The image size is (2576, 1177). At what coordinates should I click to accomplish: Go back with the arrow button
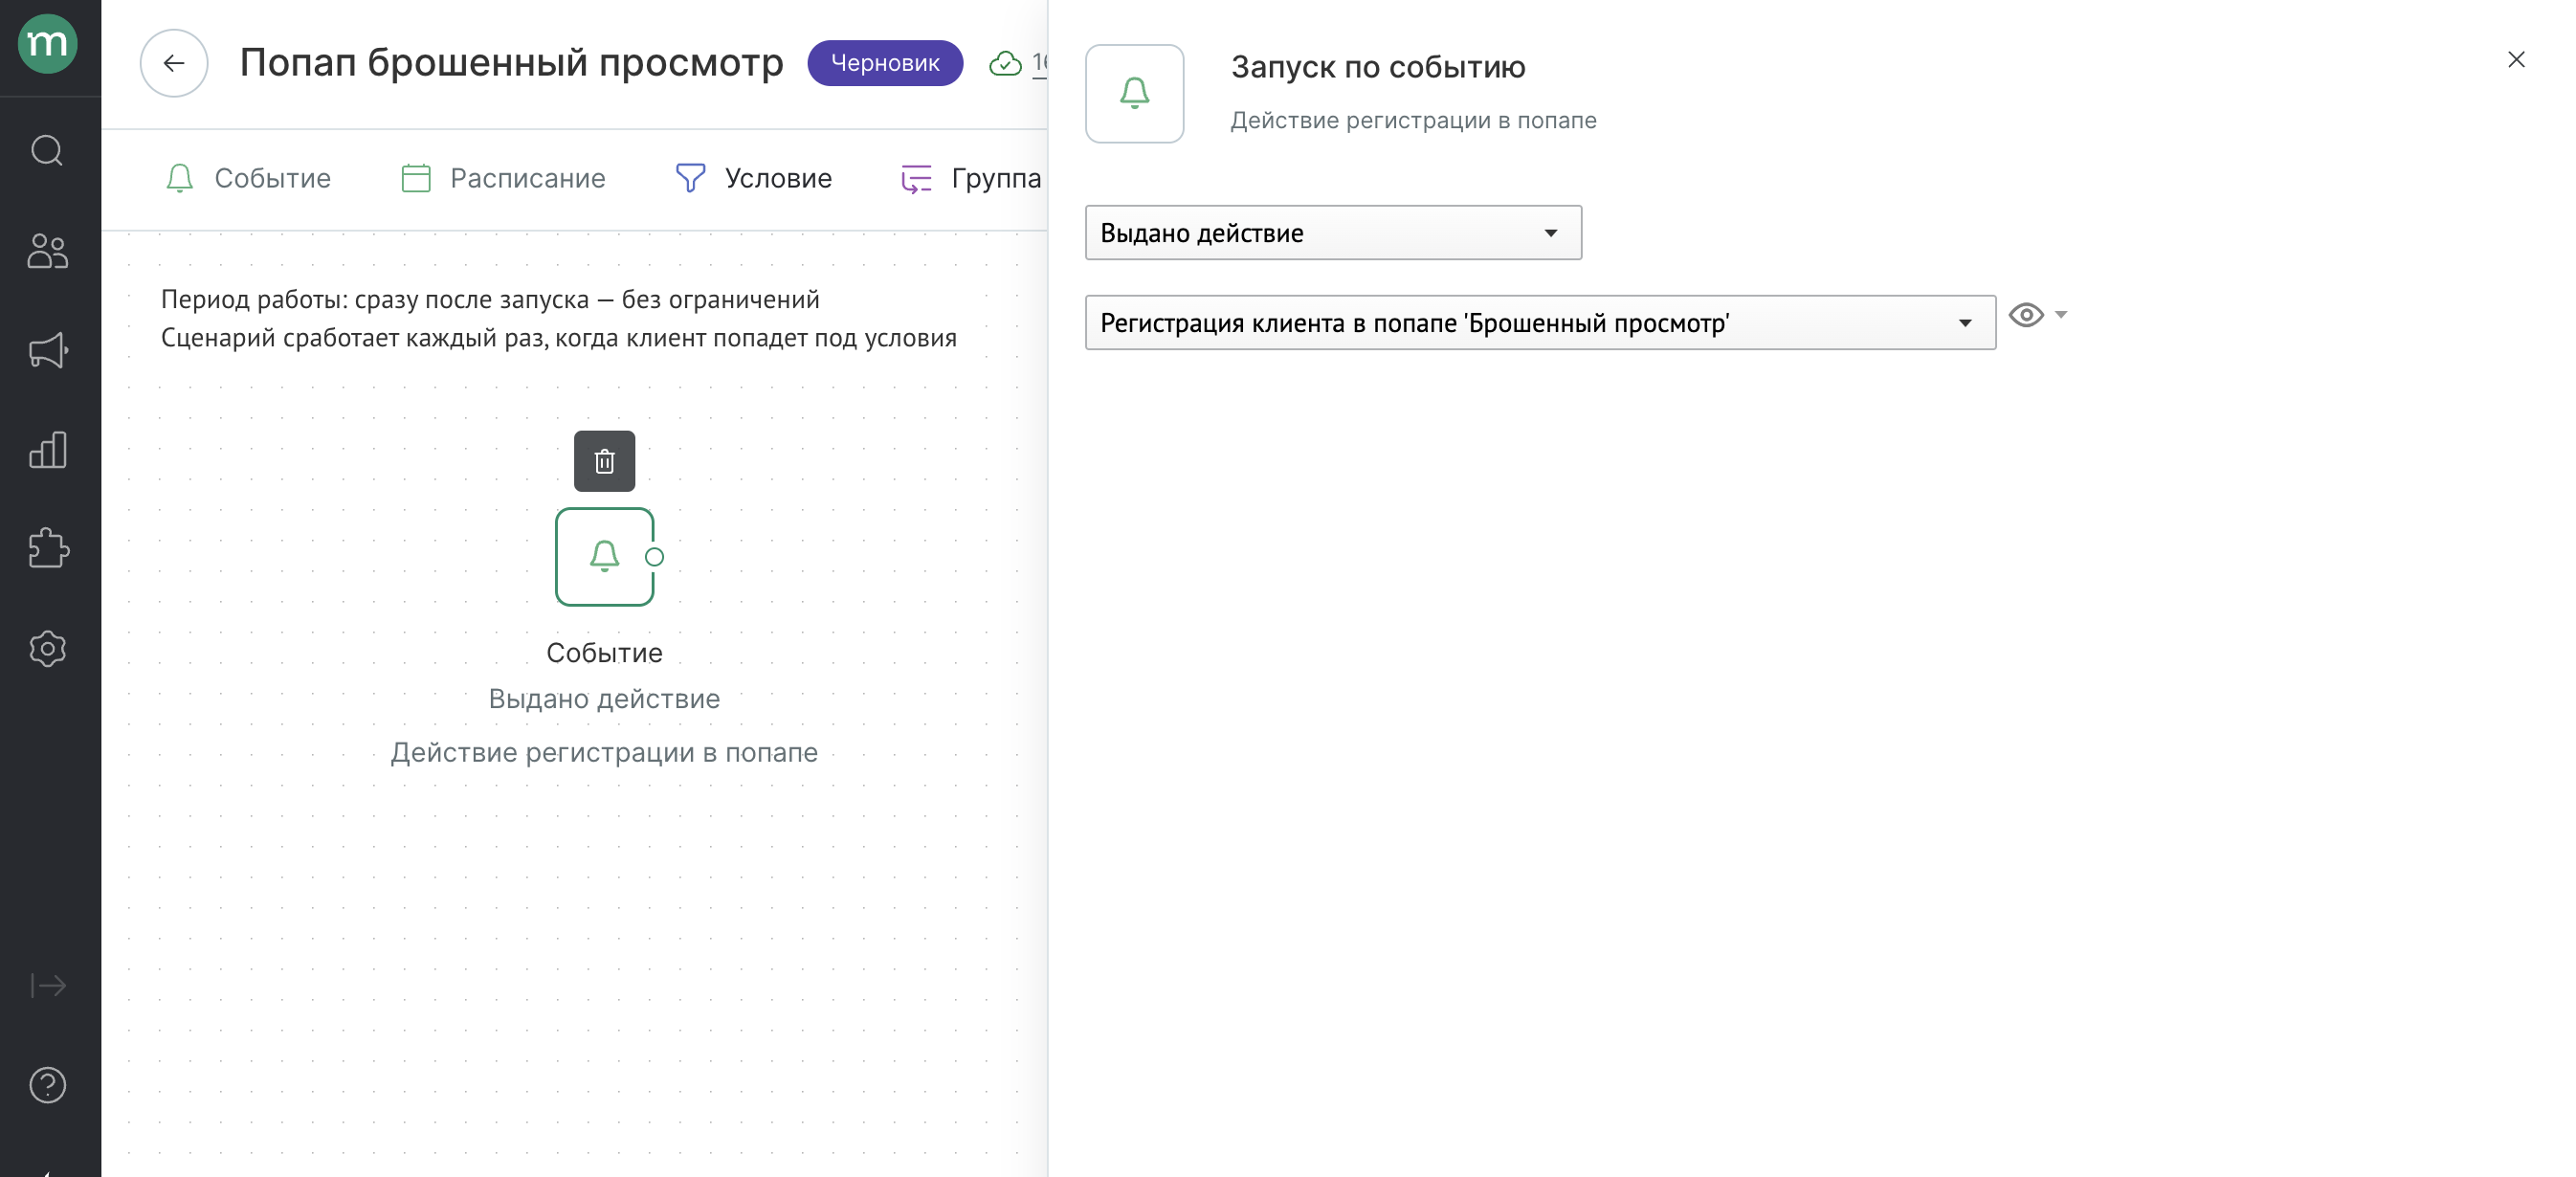(x=174, y=63)
